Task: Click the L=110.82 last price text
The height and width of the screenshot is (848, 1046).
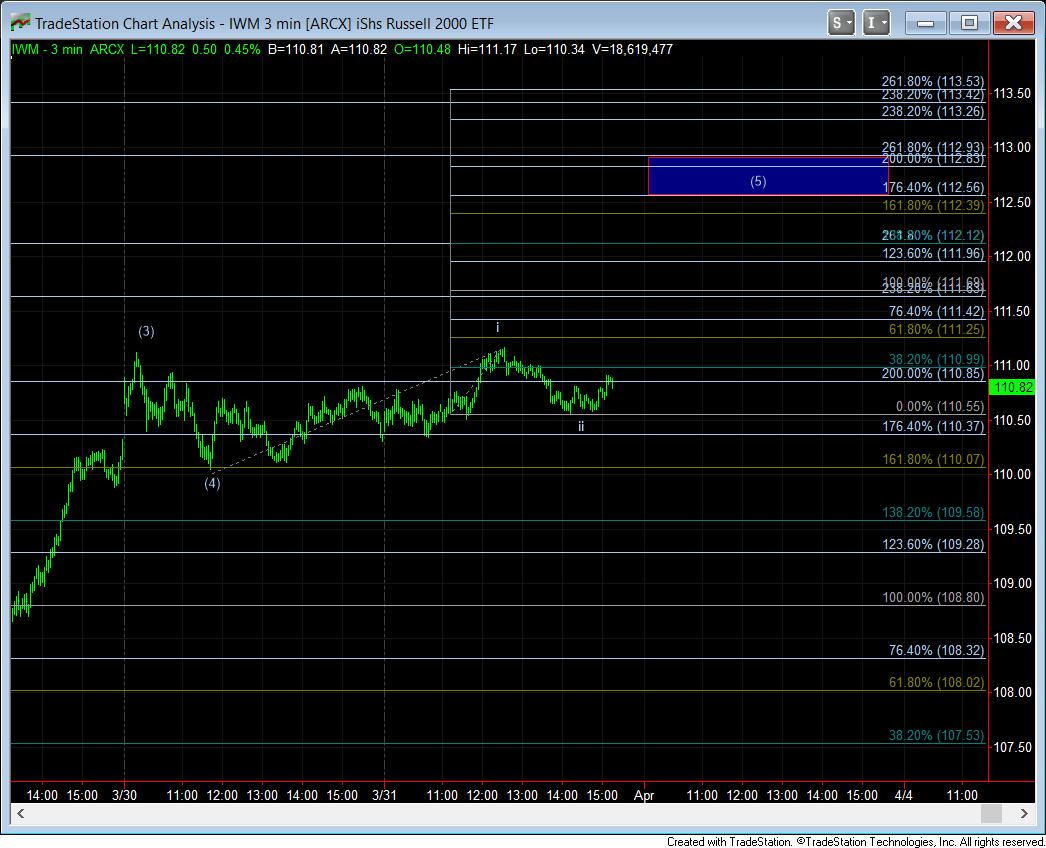Action: coord(157,49)
